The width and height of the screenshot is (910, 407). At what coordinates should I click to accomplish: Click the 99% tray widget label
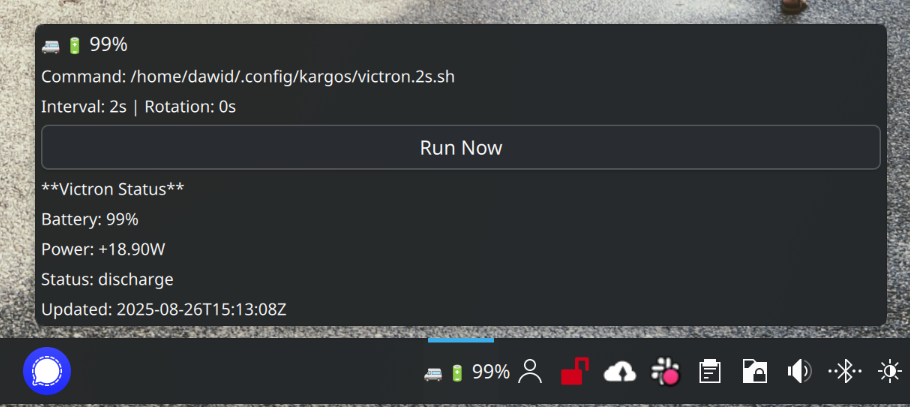[x=490, y=372]
